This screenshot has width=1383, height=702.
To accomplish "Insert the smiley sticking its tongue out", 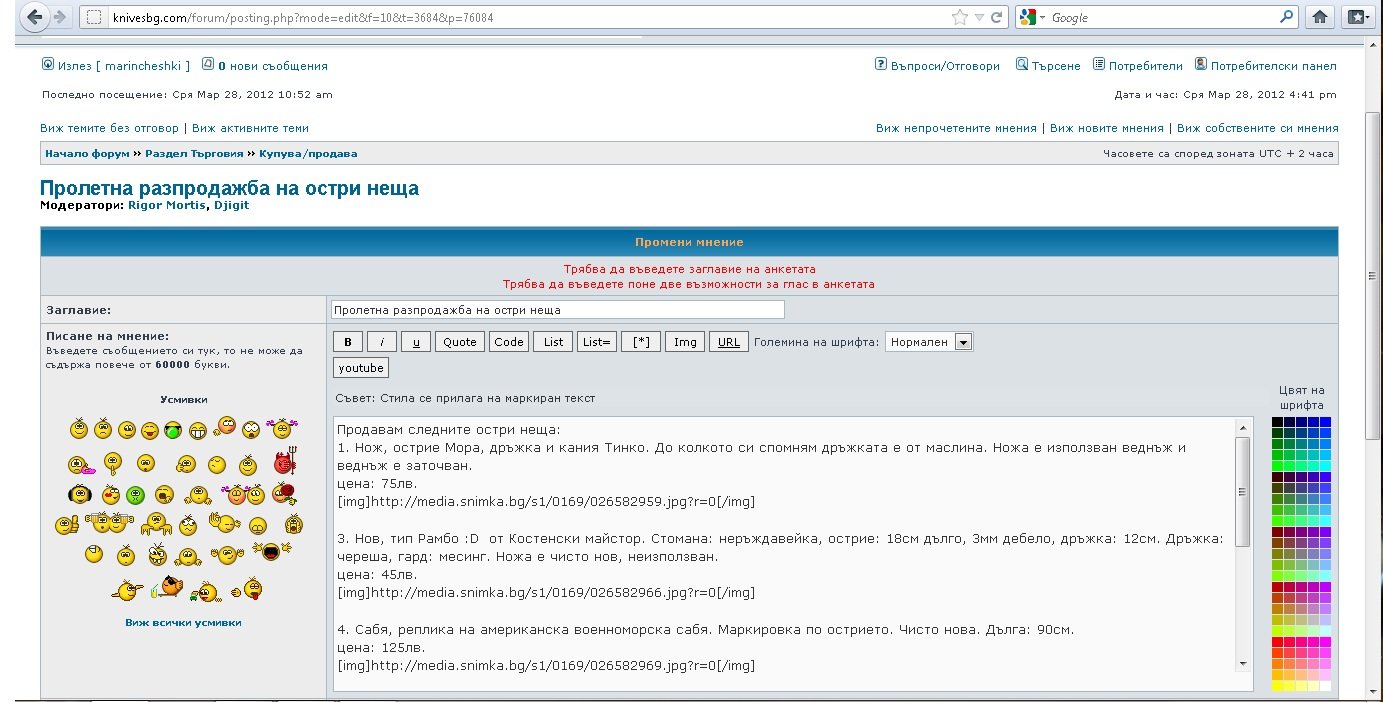I will [x=248, y=589].
